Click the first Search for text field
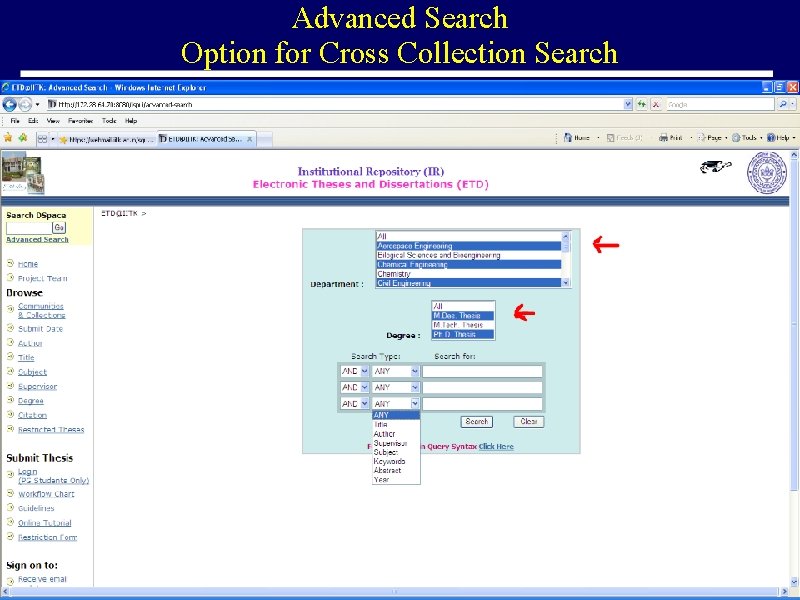This screenshot has width=800, height=600. [x=483, y=371]
